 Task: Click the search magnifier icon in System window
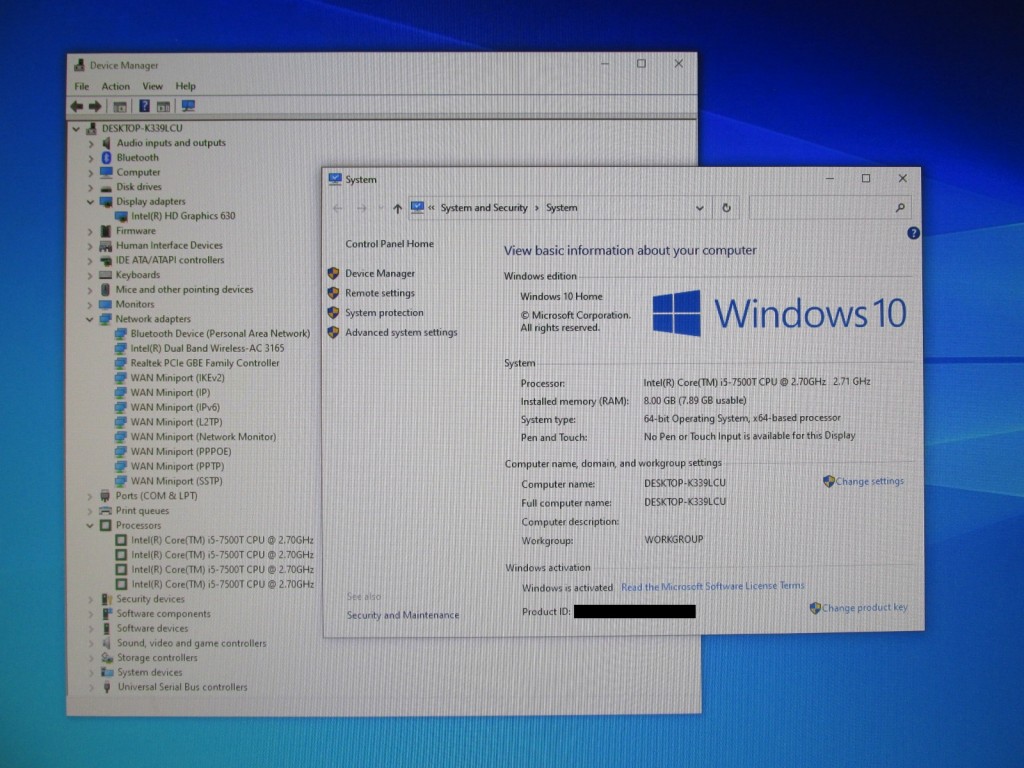point(900,208)
